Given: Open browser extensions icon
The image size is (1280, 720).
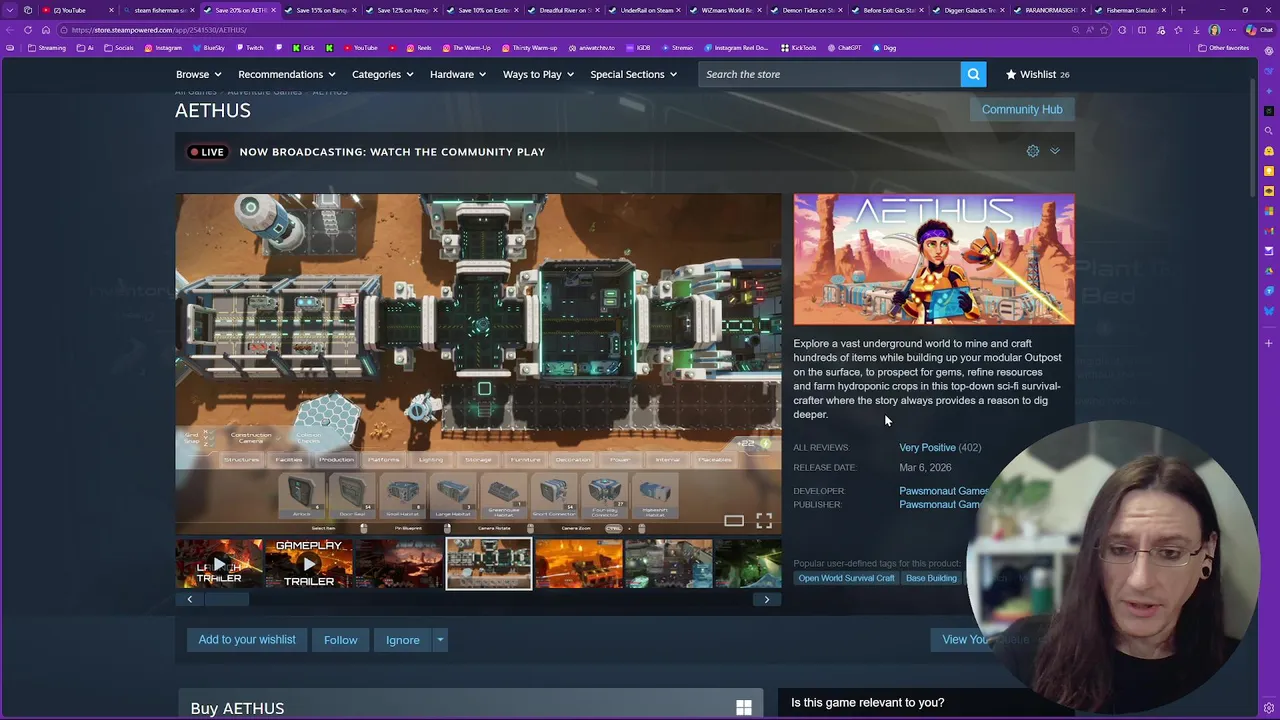Looking at the screenshot, I should (1123, 30).
